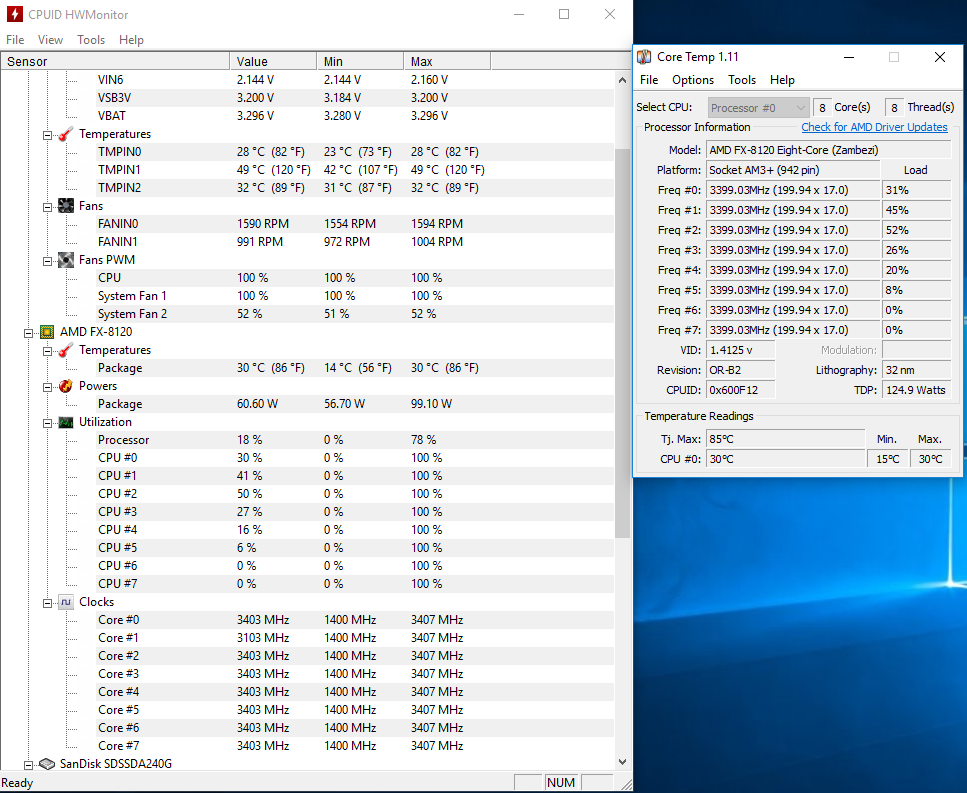Click the Freq #2 frequency field in Core Temp
Image resolution: width=967 pixels, height=793 pixels.
(x=792, y=230)
